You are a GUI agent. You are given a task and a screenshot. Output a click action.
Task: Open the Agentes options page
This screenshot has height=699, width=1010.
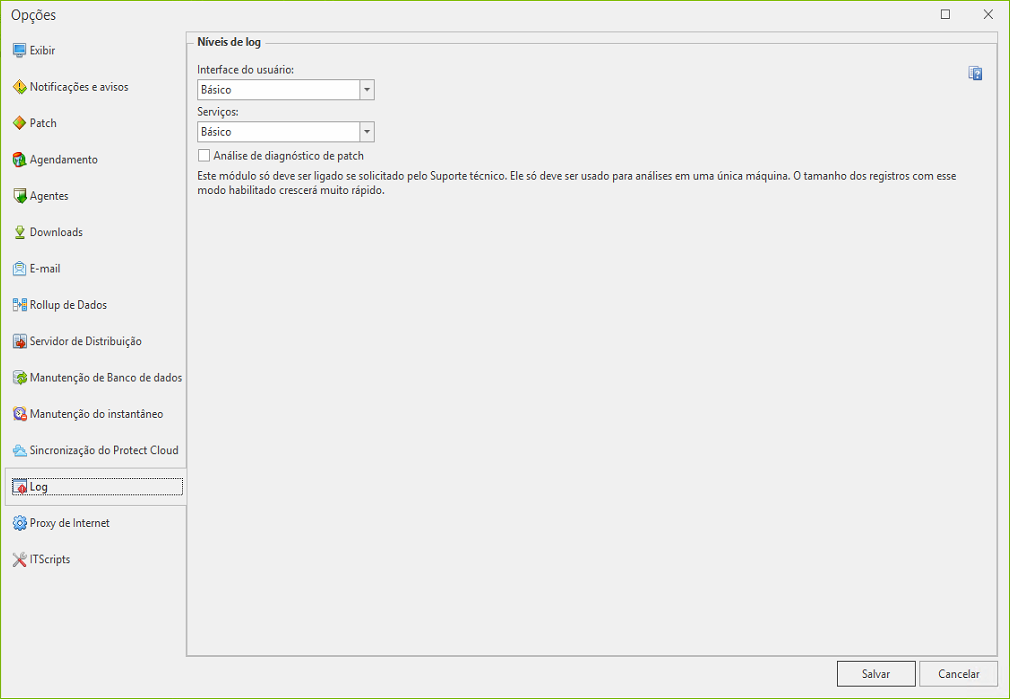49,196
